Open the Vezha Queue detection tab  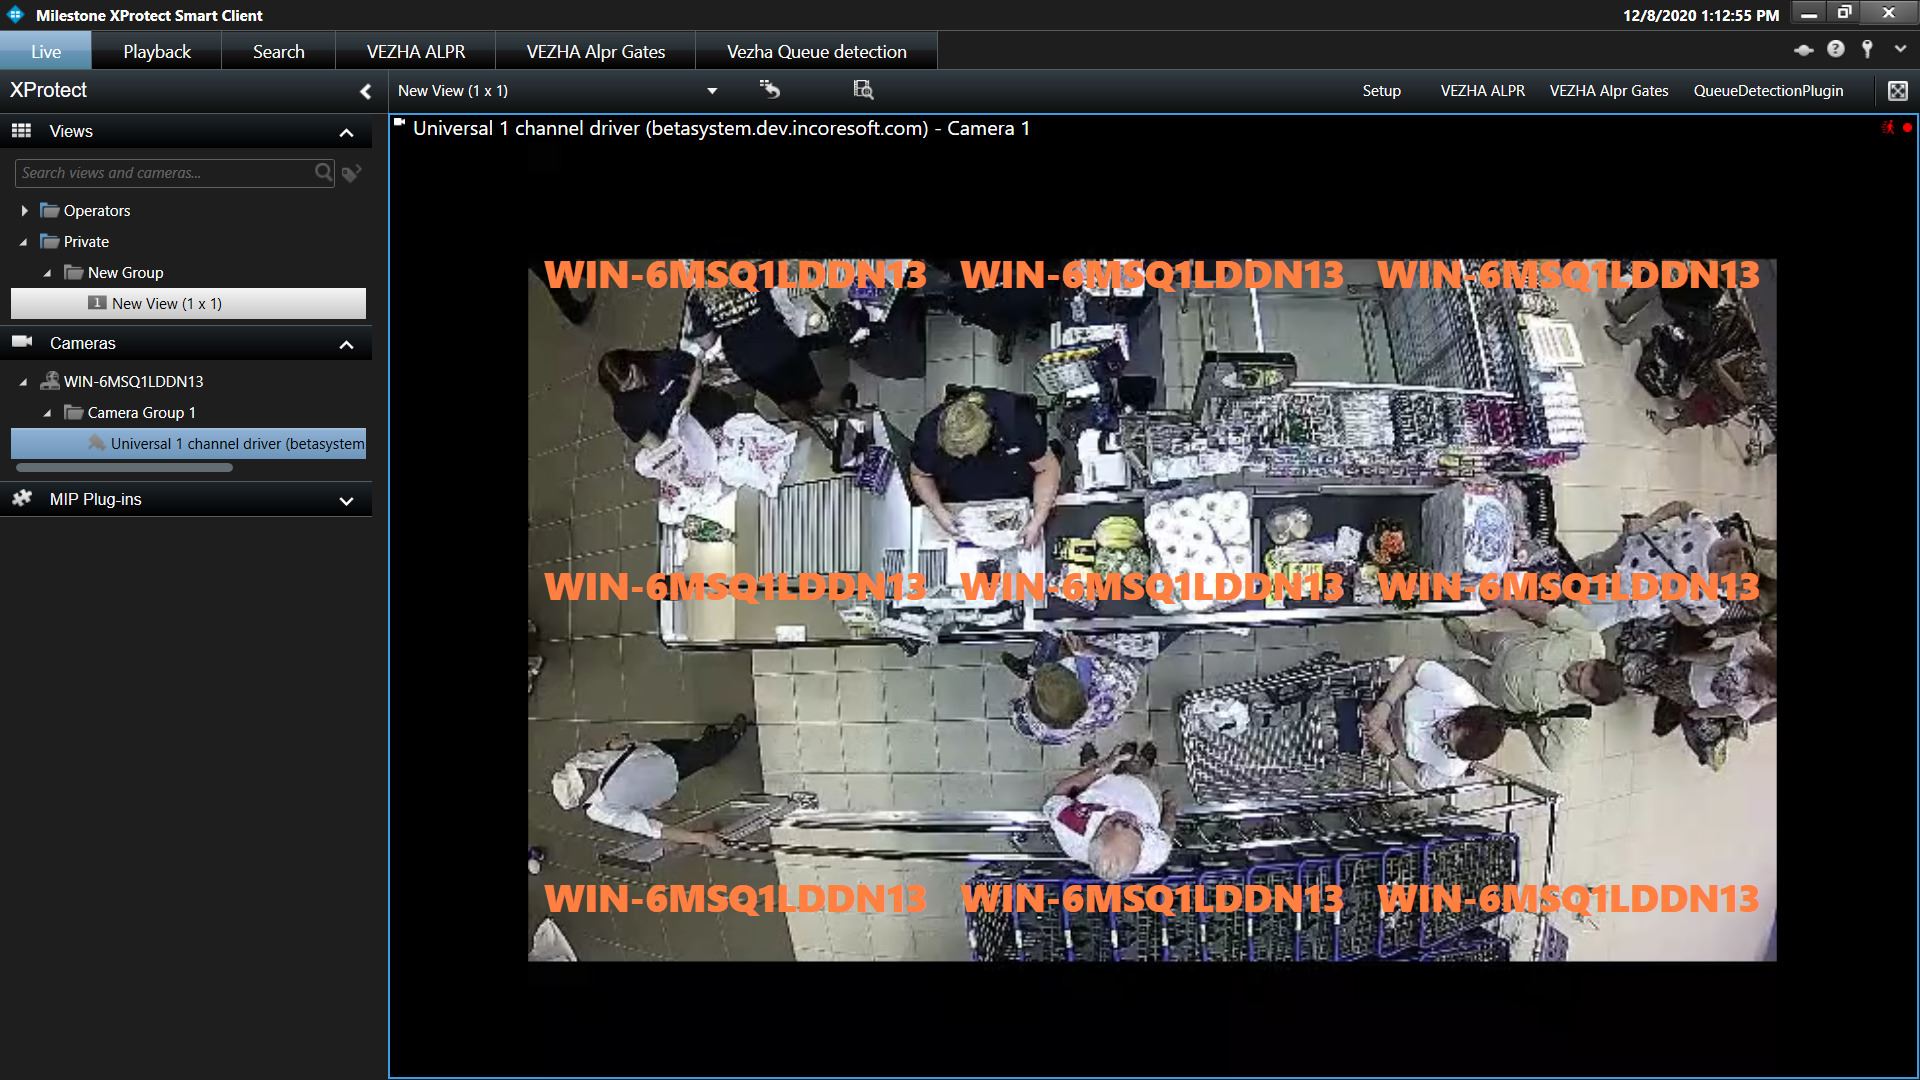coord(817,51)
